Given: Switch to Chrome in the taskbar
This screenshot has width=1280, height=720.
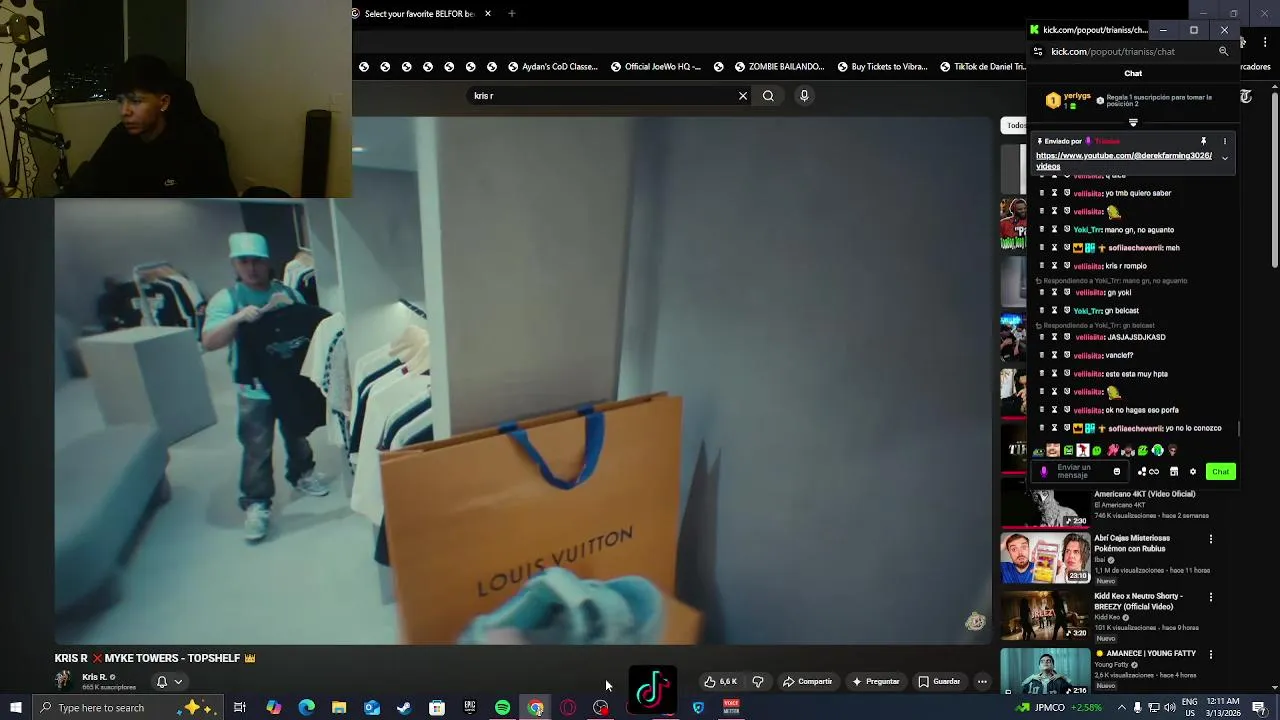Looking at the screenshot, I should pos(536,708).
